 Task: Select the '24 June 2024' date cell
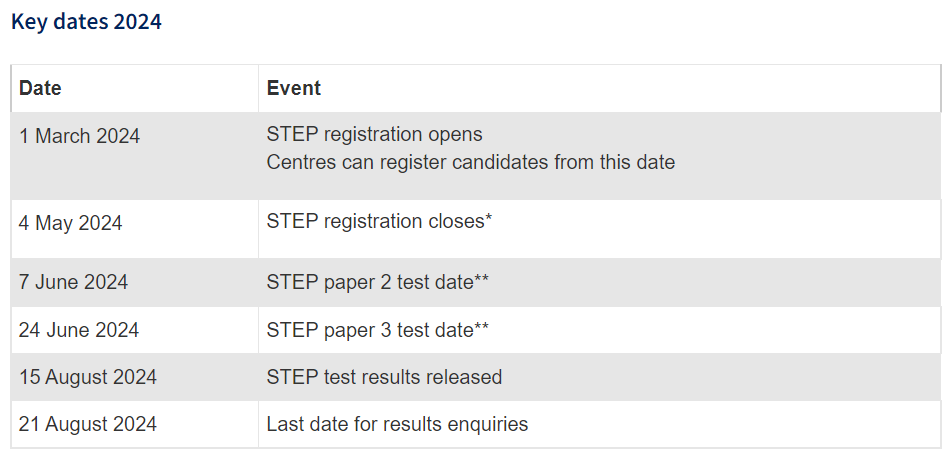pyautogui.click(x=79, y=330)
